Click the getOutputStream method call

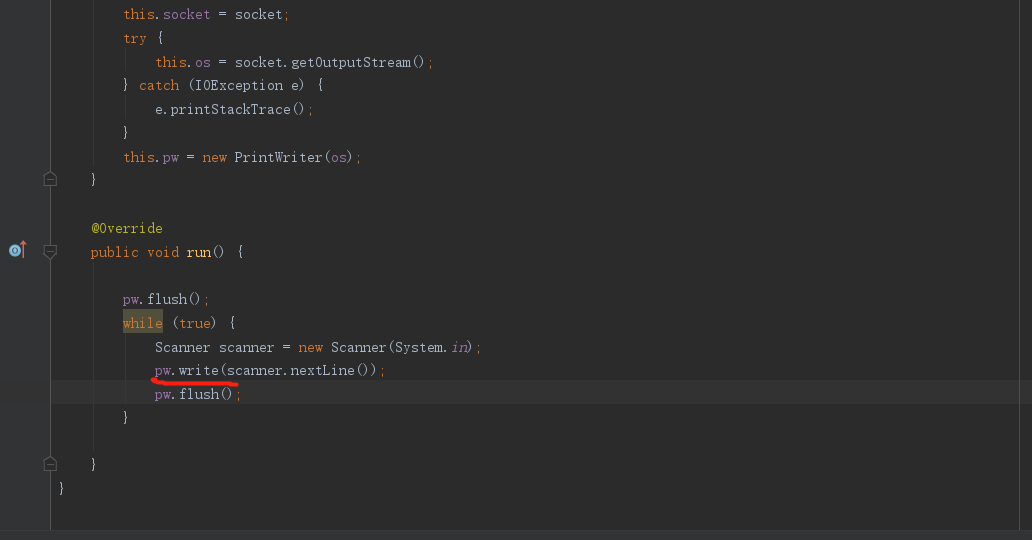tap(351, 63)
